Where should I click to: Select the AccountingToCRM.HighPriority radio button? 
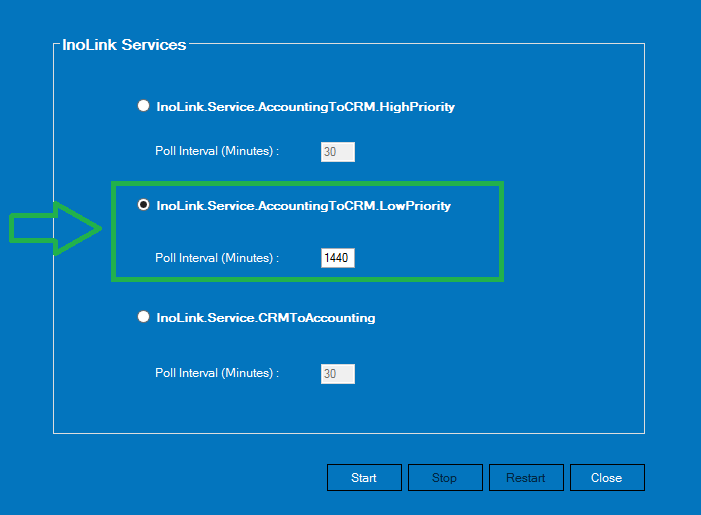coord(143,106)
